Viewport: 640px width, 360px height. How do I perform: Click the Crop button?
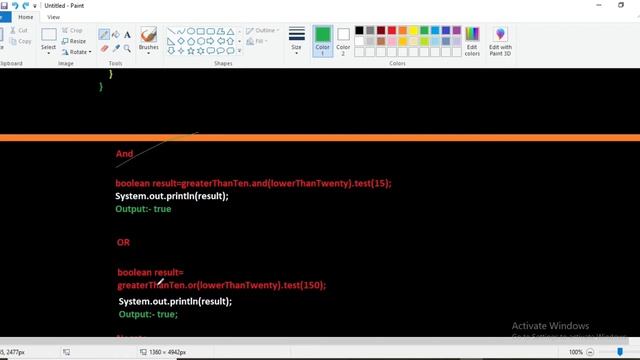point(72,31)
